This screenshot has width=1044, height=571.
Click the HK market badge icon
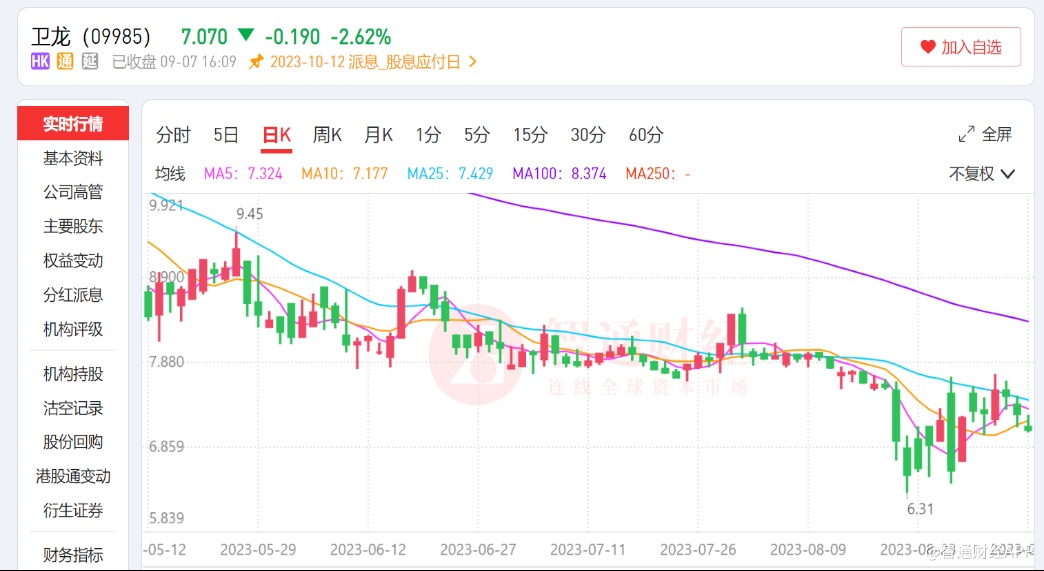pos(40,62)
